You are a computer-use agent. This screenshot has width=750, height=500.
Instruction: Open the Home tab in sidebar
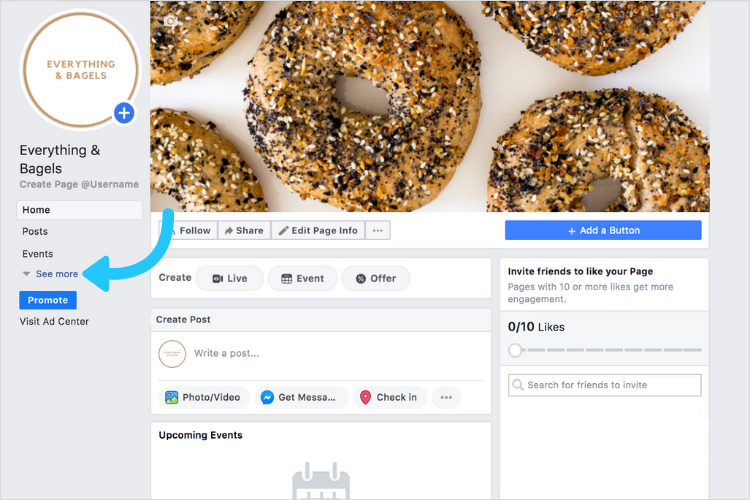click(x=79, y=210)
